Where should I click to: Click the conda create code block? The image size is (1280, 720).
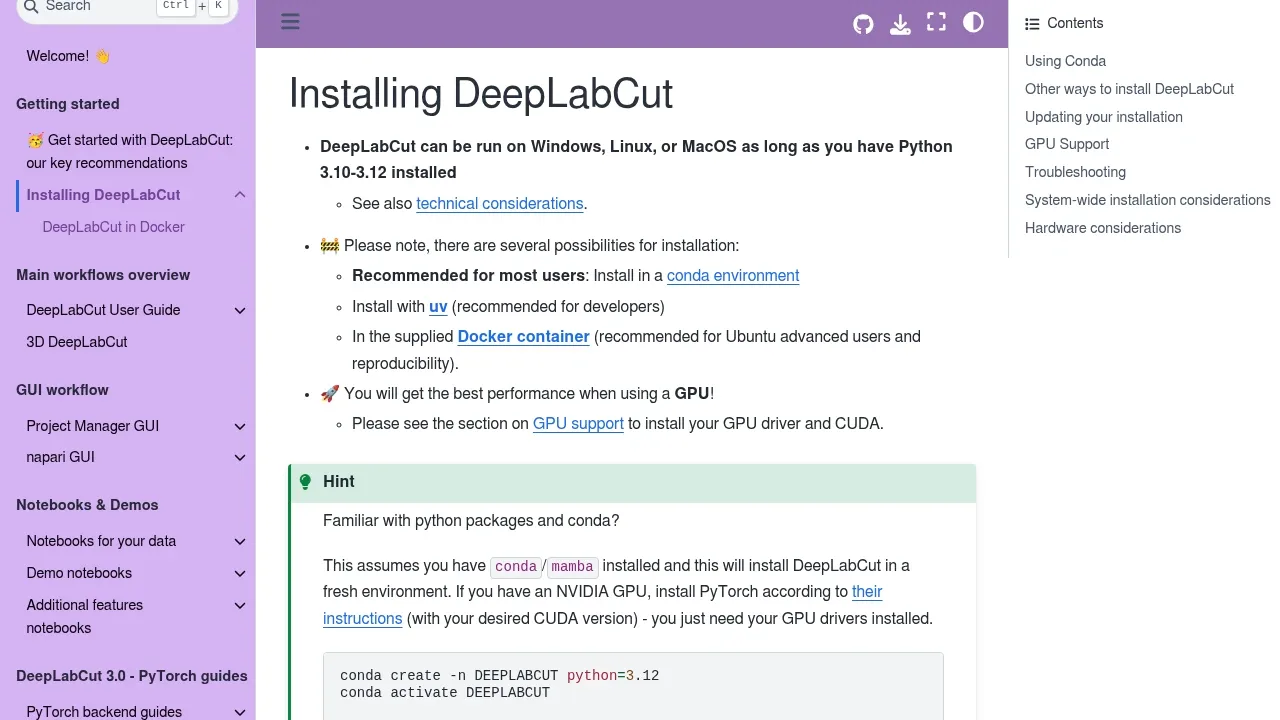(x=633, y=686)
